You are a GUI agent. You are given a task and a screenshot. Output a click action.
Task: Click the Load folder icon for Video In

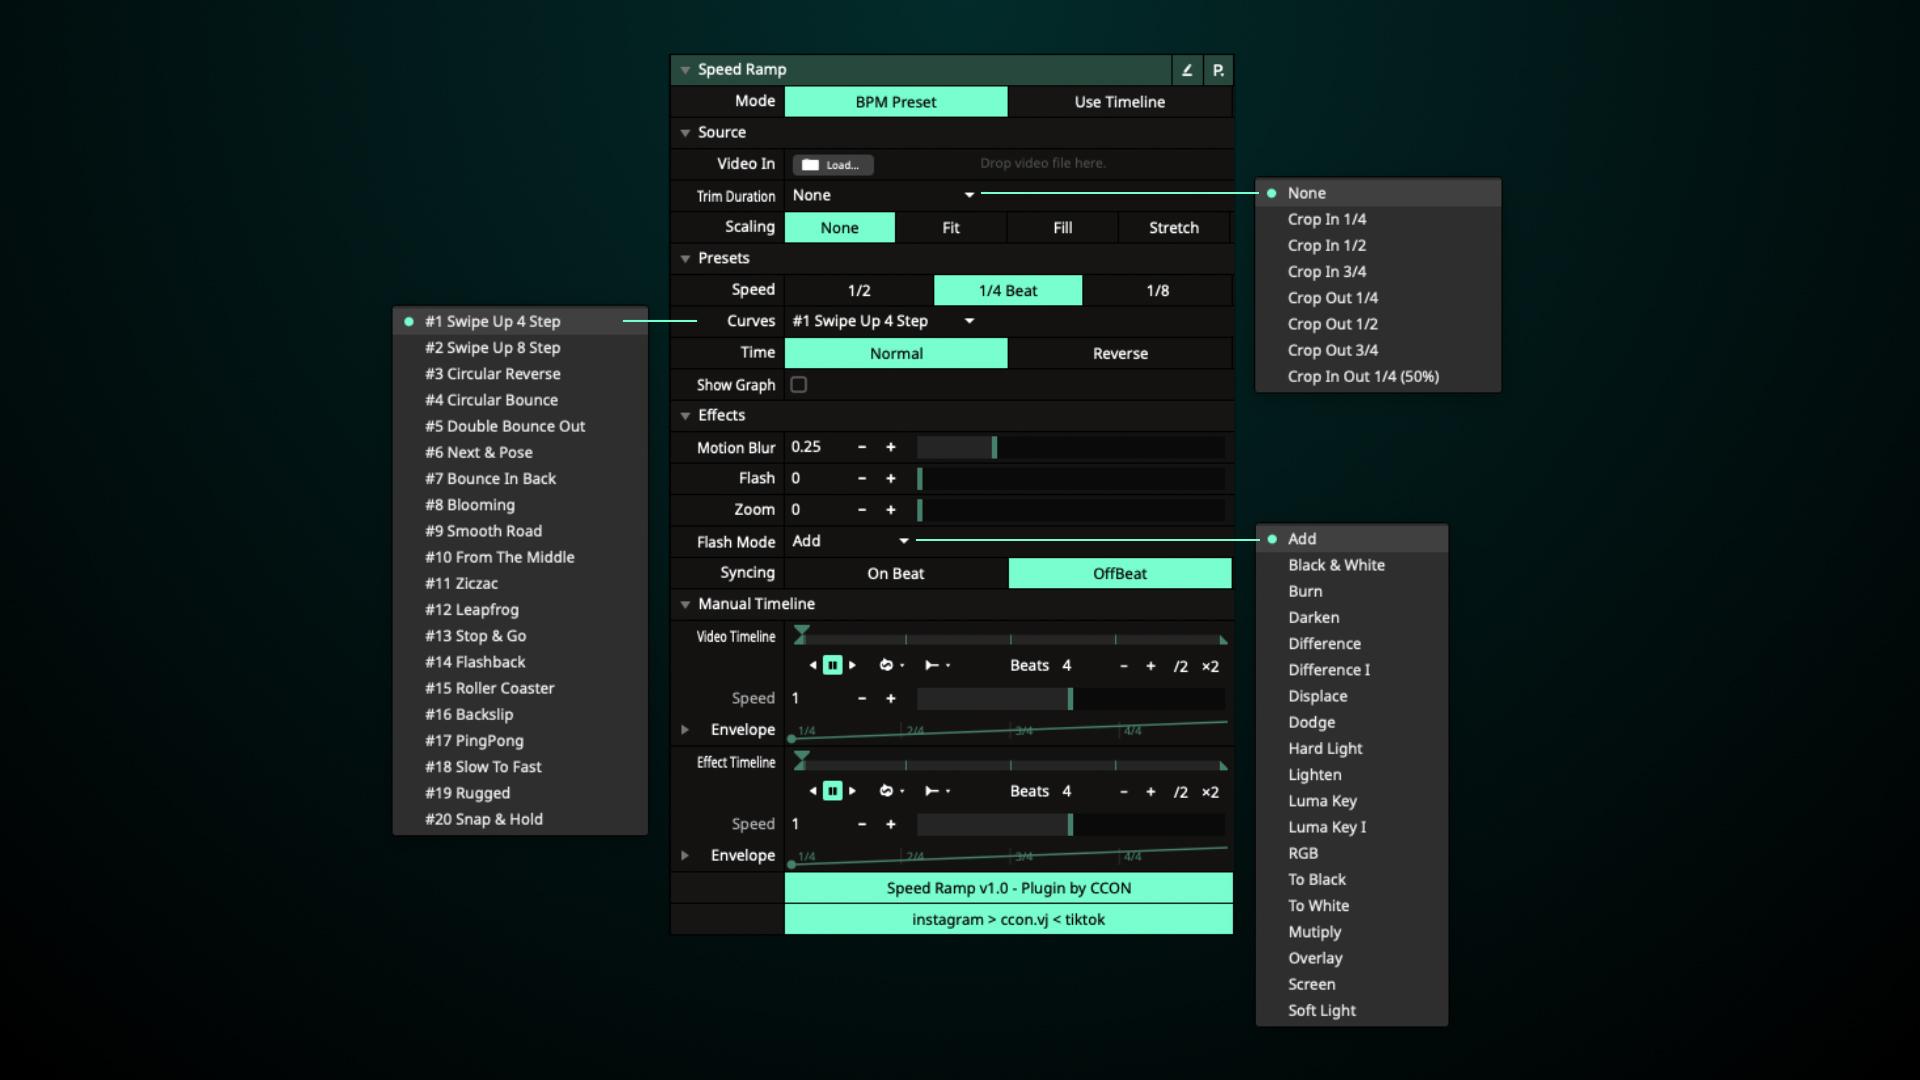click(x=810, y=165)
